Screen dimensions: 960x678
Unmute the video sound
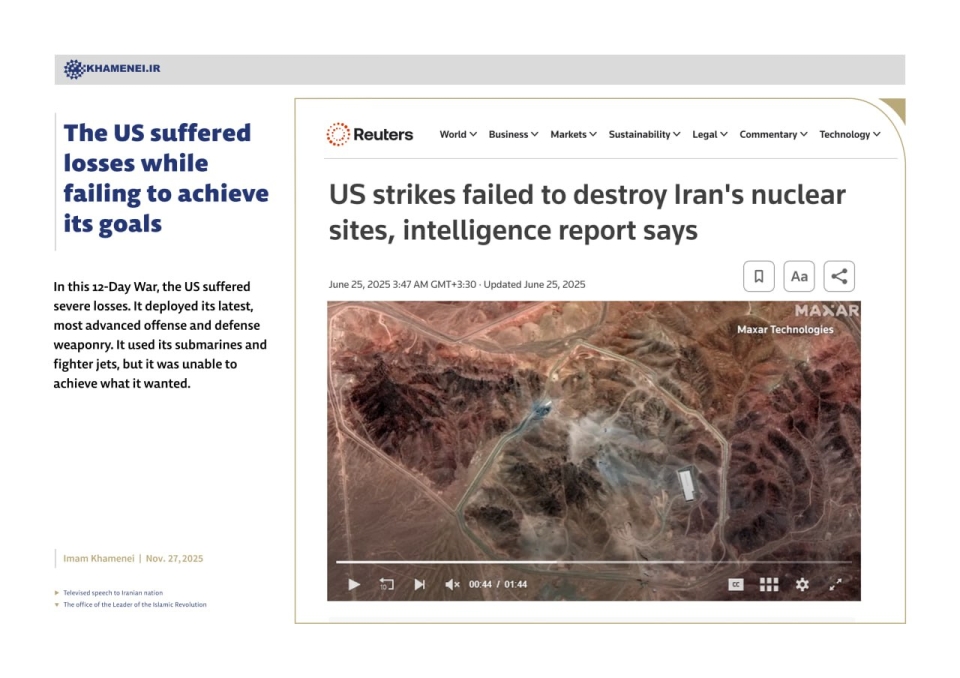(x=452, y=584)
